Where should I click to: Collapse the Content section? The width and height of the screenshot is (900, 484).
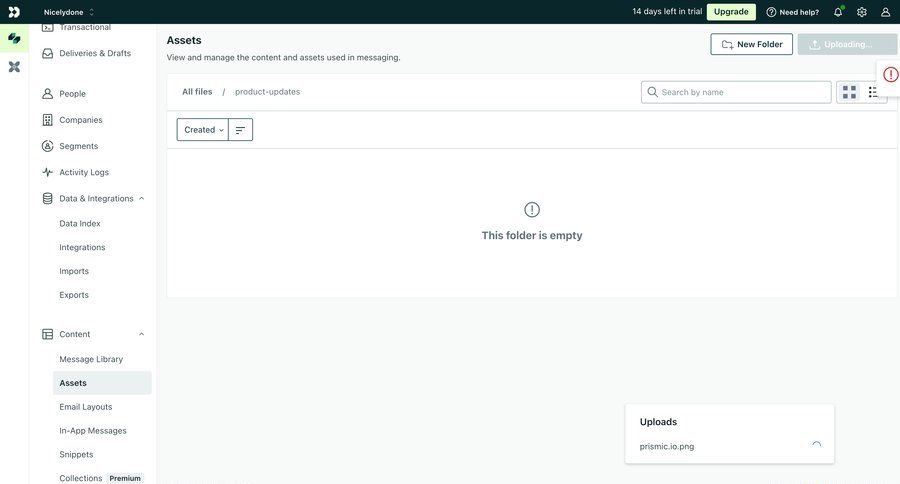point(141,334)
